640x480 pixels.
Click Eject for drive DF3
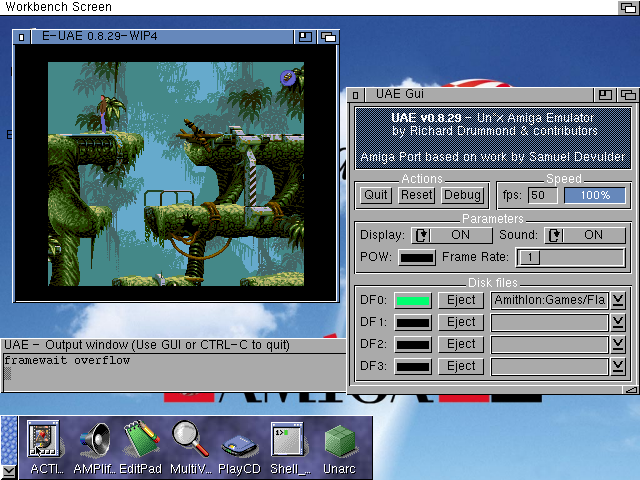[461, 366]
